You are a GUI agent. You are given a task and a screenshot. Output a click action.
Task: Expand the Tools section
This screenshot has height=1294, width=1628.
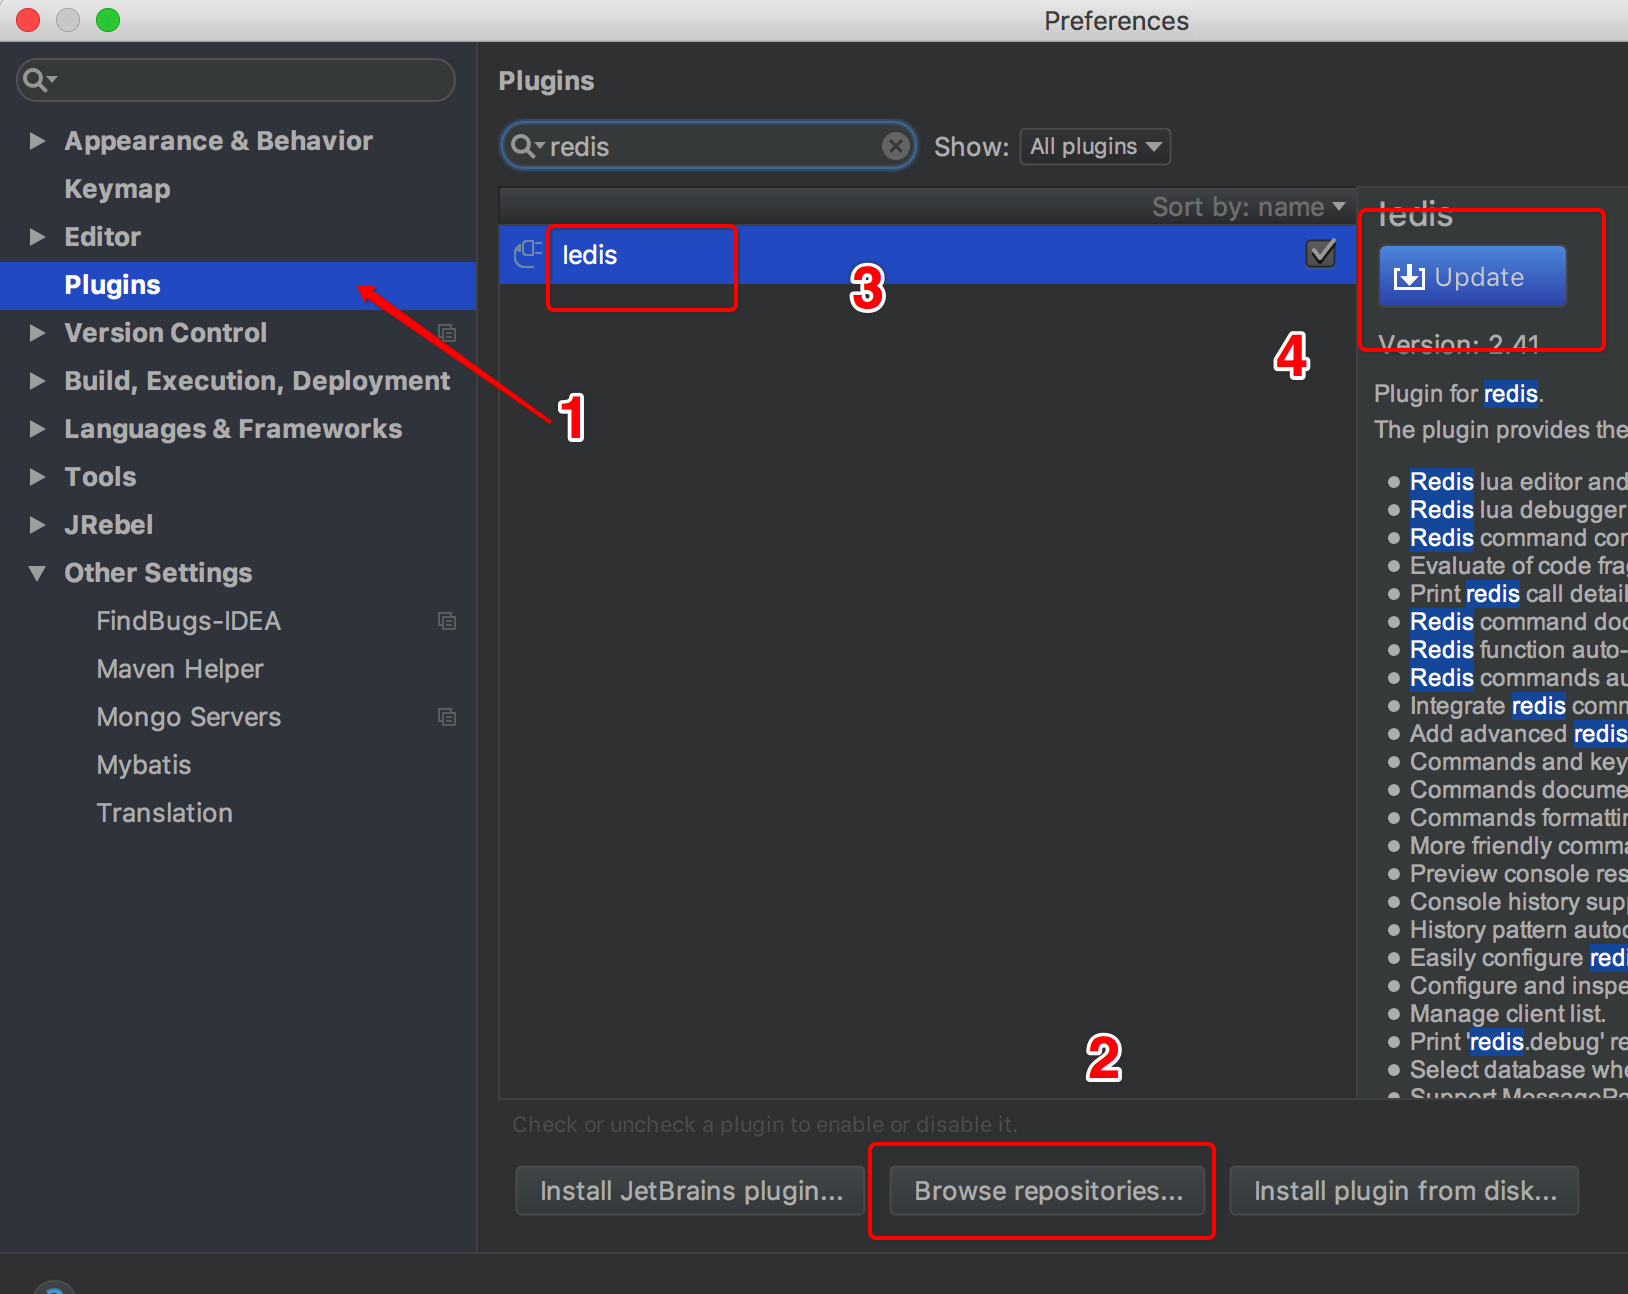tap(38, 477)
